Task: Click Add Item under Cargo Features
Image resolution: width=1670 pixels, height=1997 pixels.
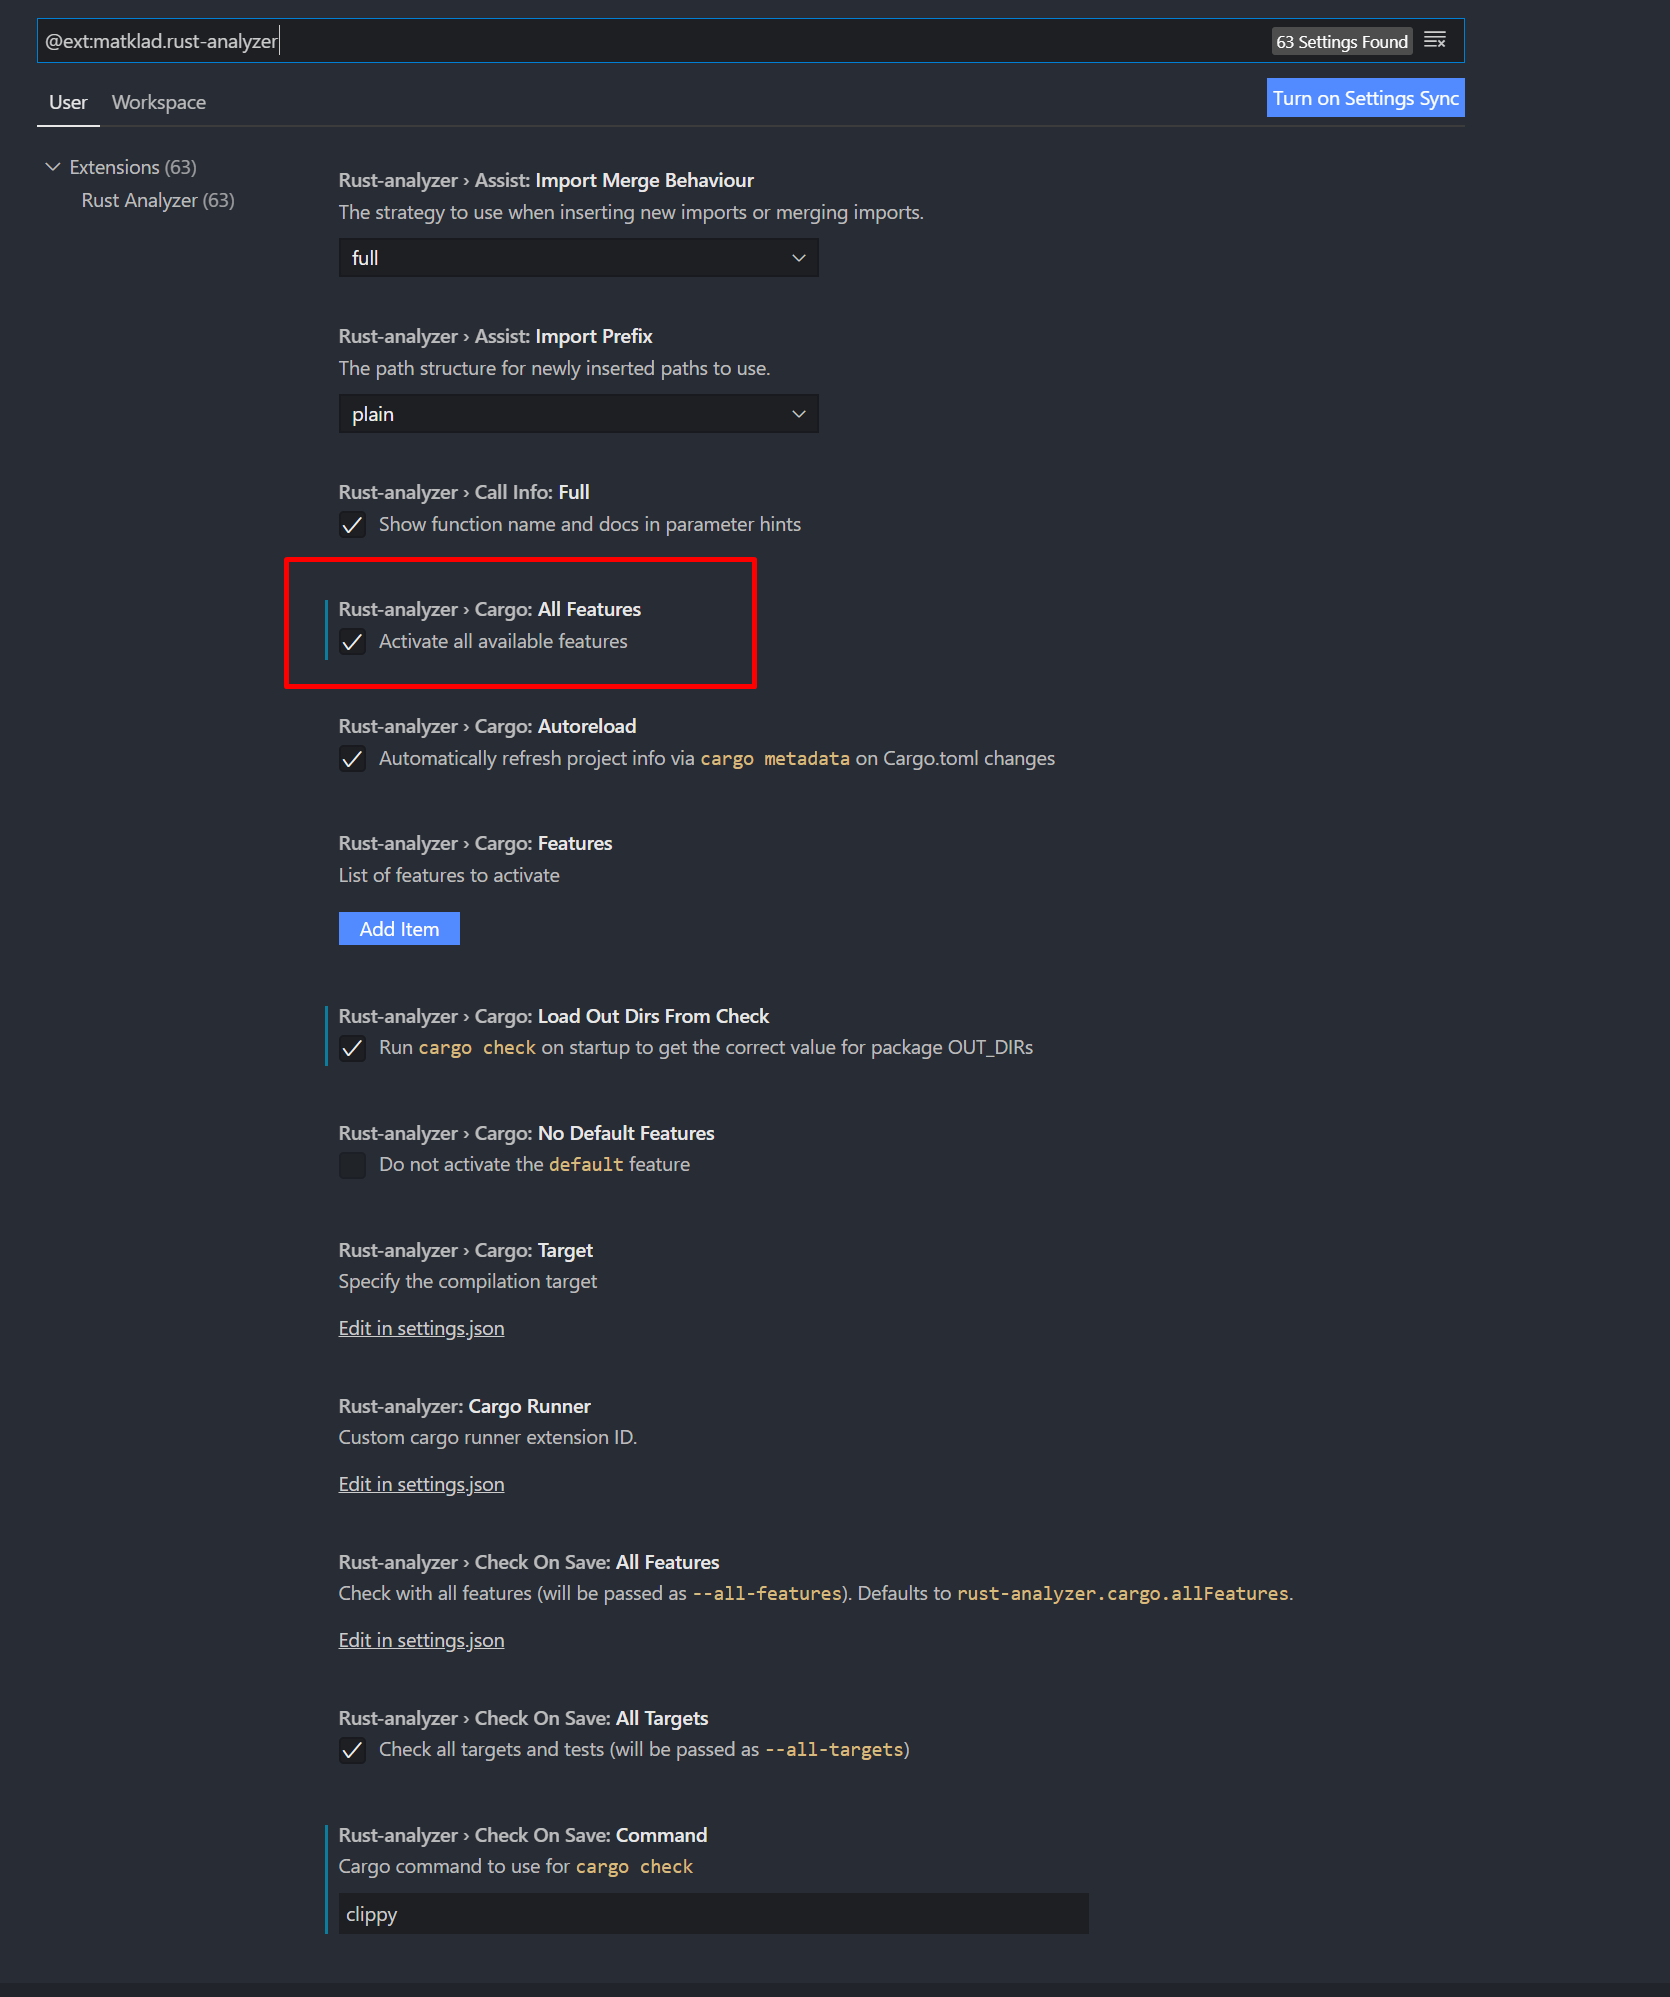Action: tap(399, 929)
